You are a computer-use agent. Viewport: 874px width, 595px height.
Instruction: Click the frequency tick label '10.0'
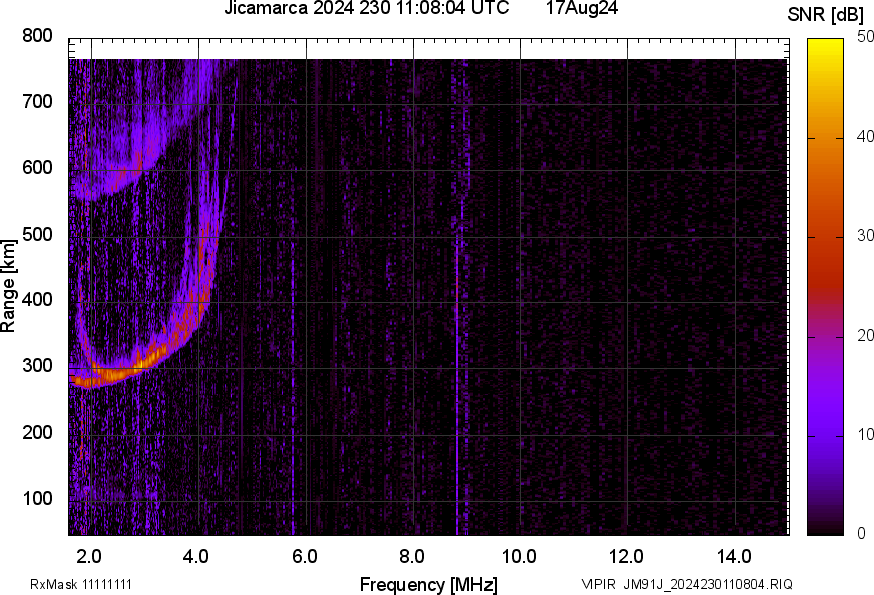tap(519, 556)
